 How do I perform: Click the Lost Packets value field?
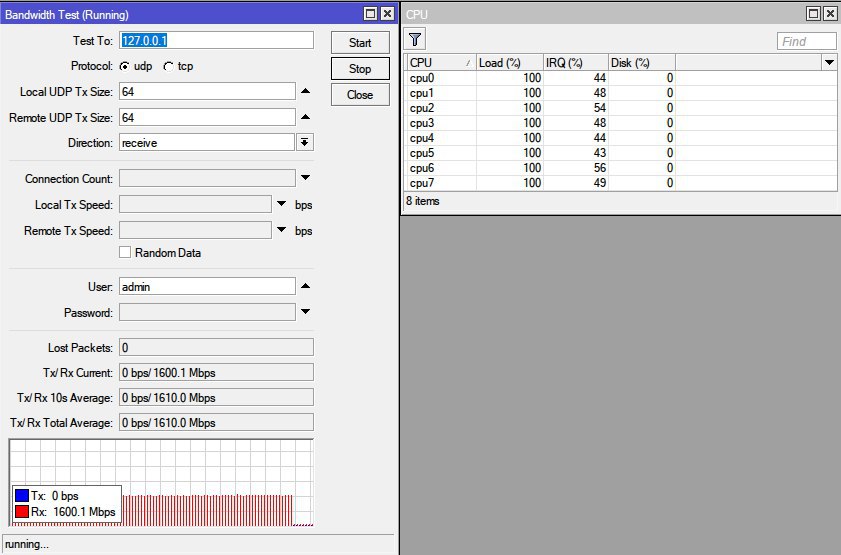tap(216, 347)
